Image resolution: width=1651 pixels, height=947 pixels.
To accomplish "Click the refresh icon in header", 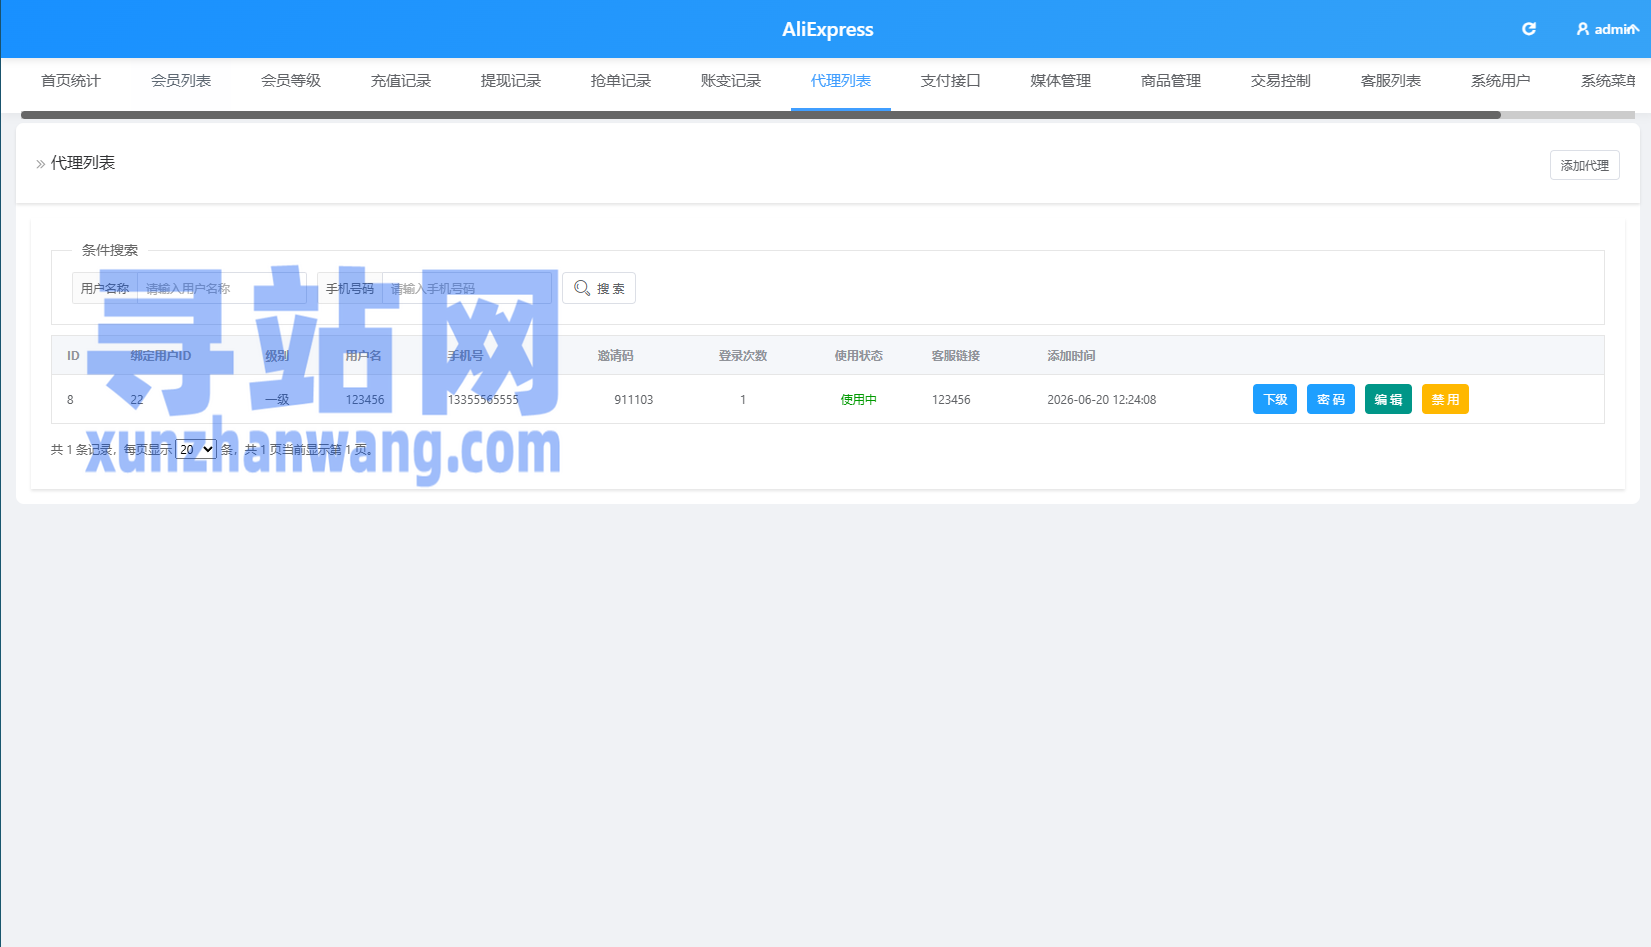I will (1528, 29).
